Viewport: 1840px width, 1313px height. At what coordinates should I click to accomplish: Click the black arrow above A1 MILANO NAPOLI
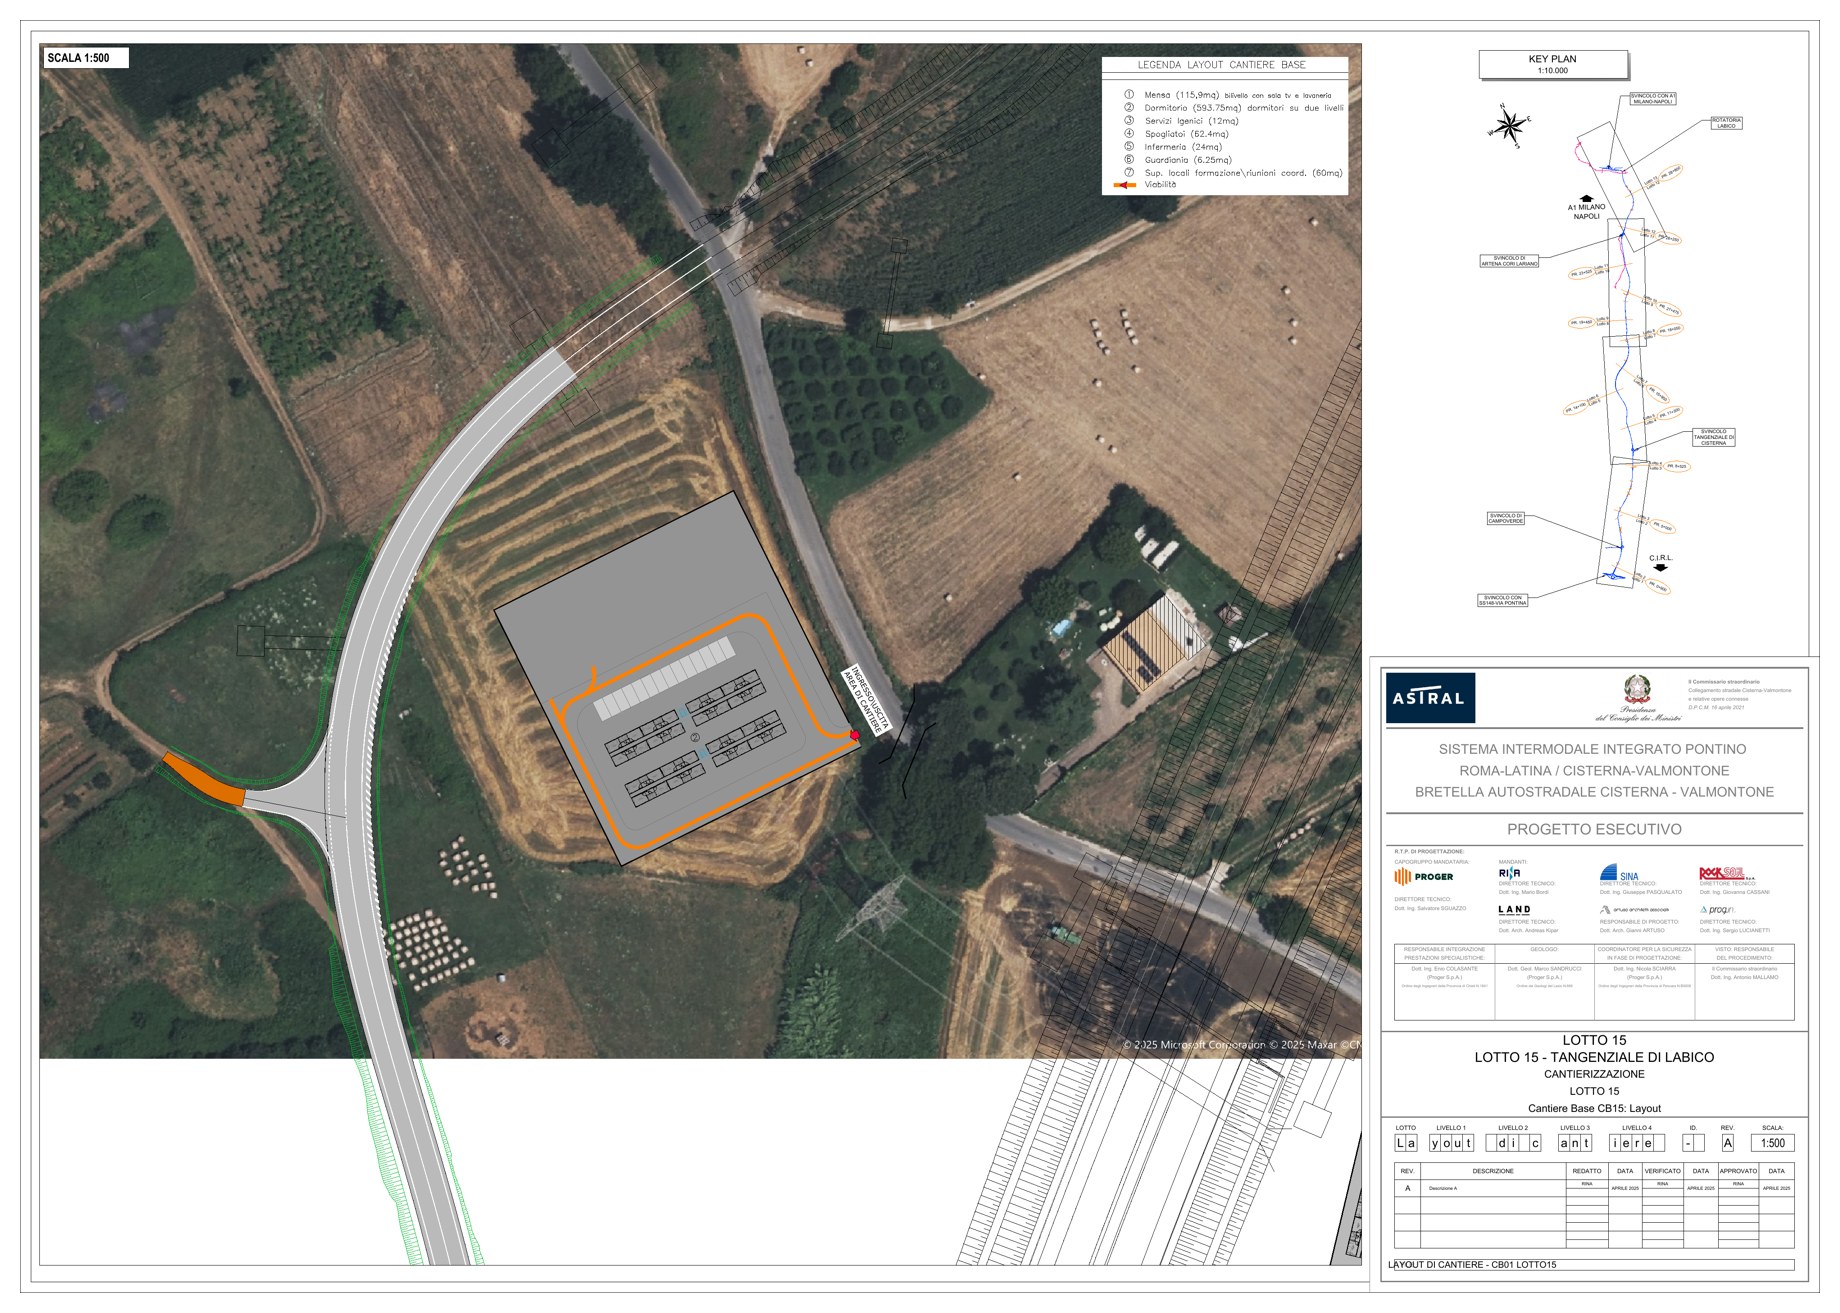coord(1586,198)
